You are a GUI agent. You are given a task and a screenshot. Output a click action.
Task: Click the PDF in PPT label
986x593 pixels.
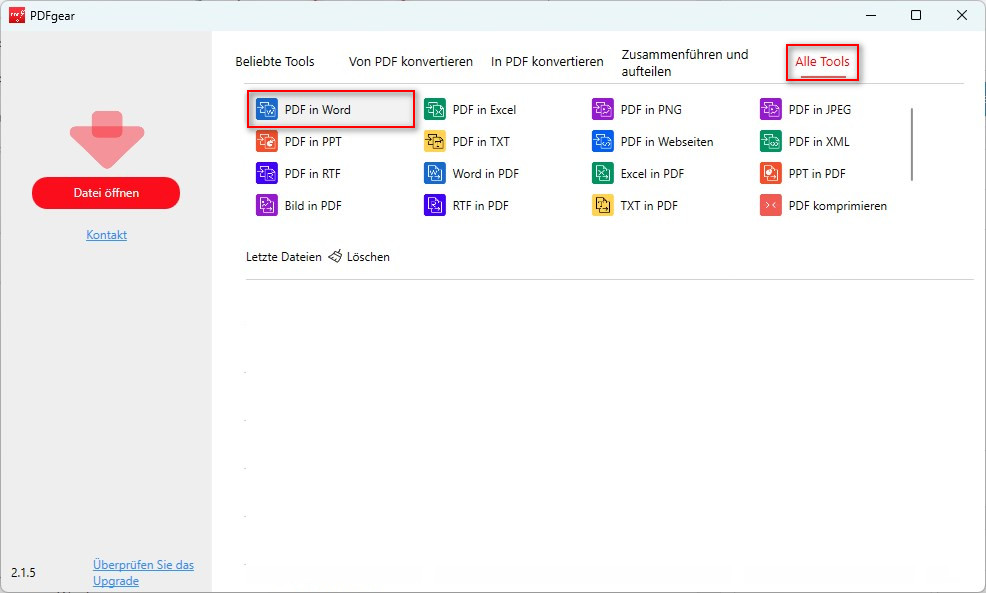[313, 141]
